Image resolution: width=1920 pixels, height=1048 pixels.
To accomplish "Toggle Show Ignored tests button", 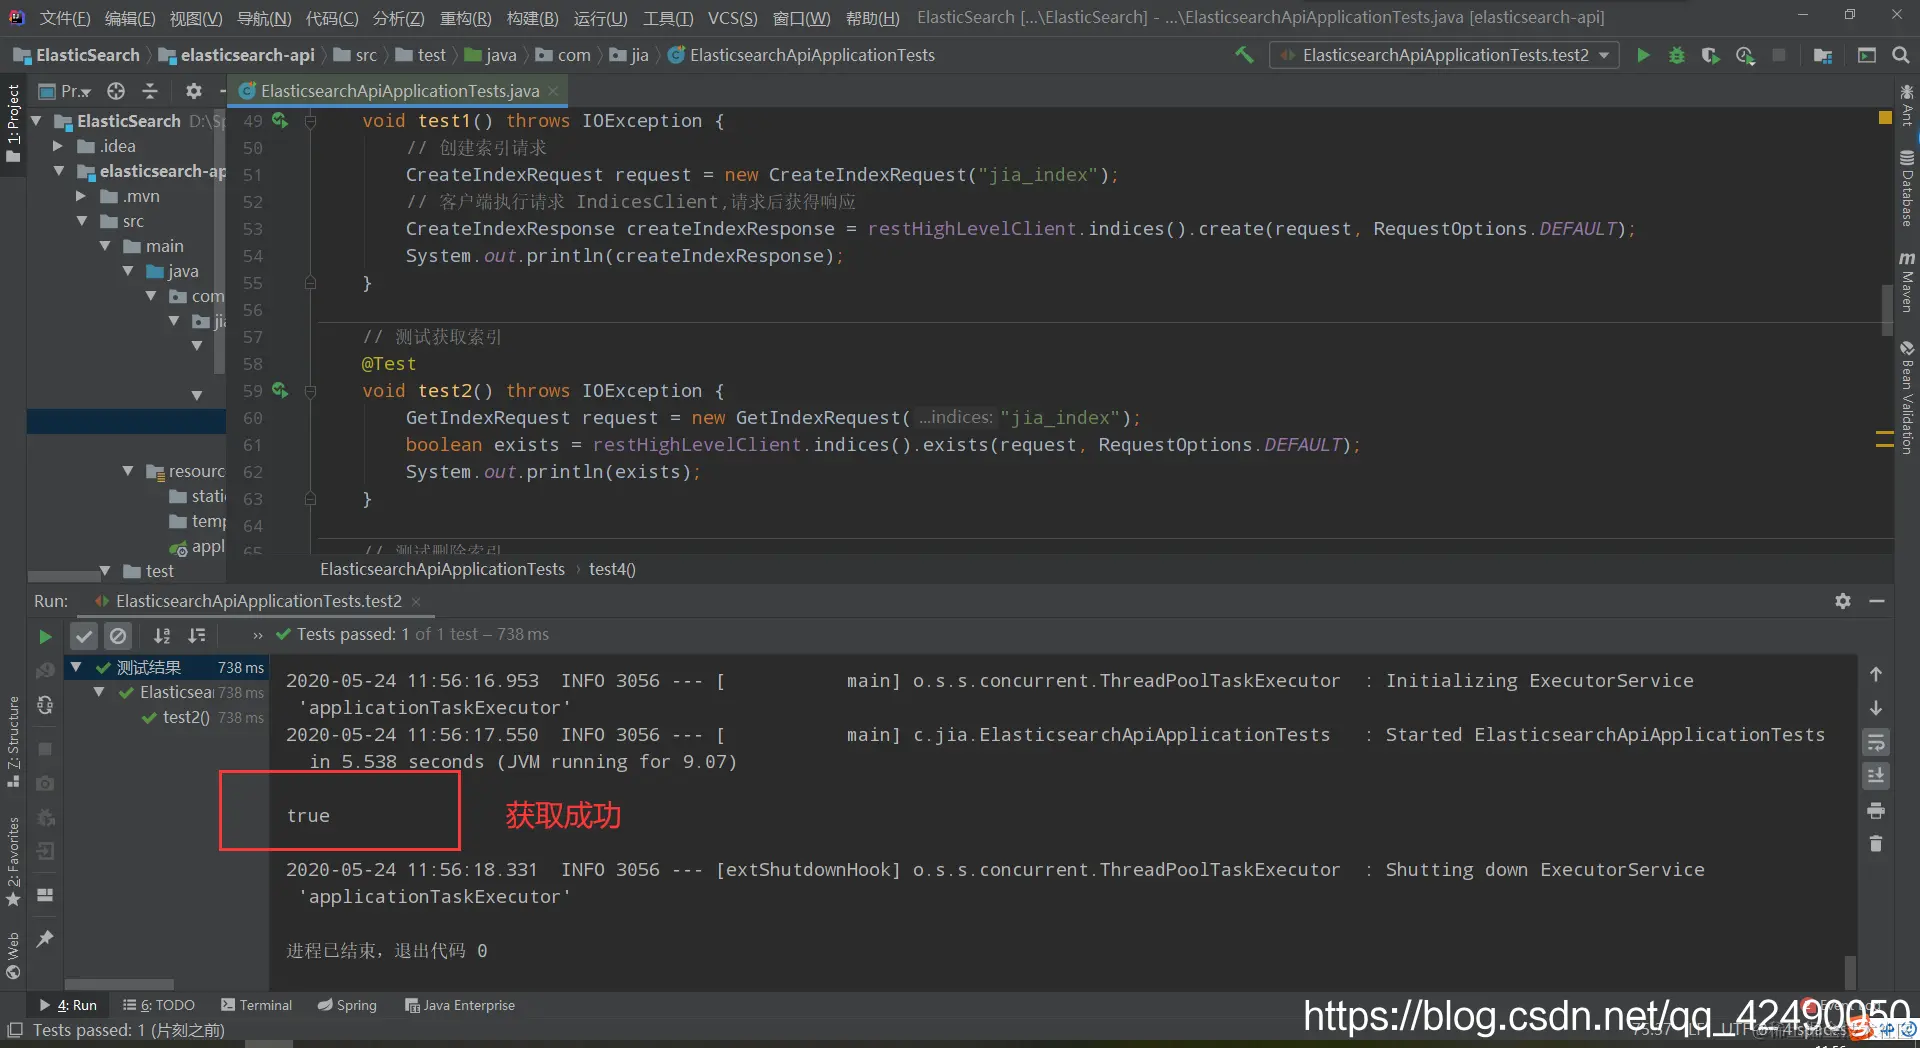I will coord(118,636).
